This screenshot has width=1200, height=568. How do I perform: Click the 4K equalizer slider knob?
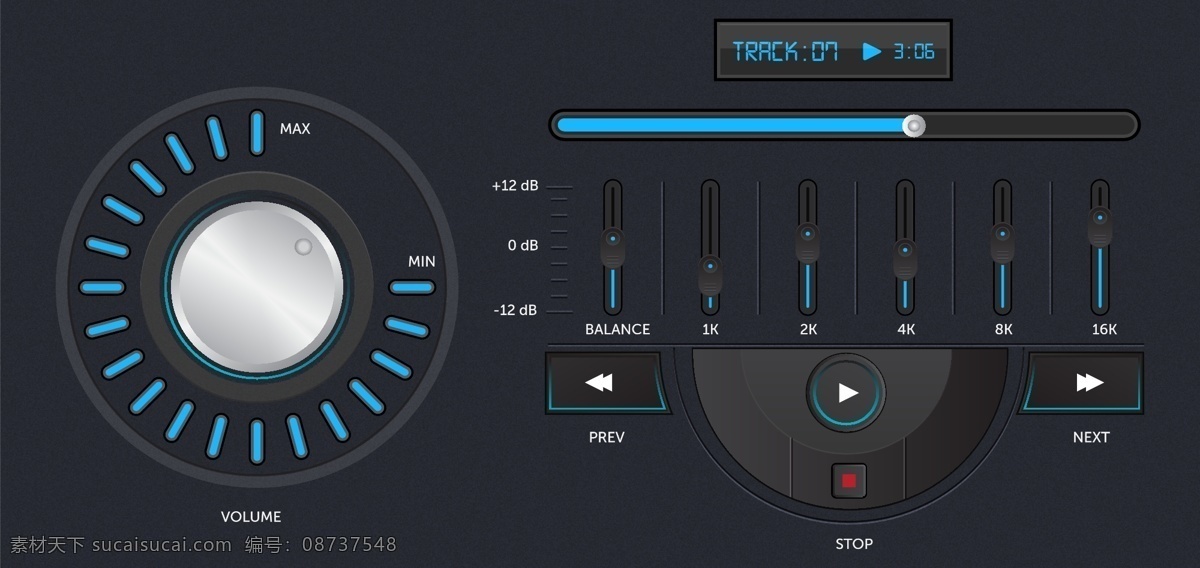[x=905, y=259]
